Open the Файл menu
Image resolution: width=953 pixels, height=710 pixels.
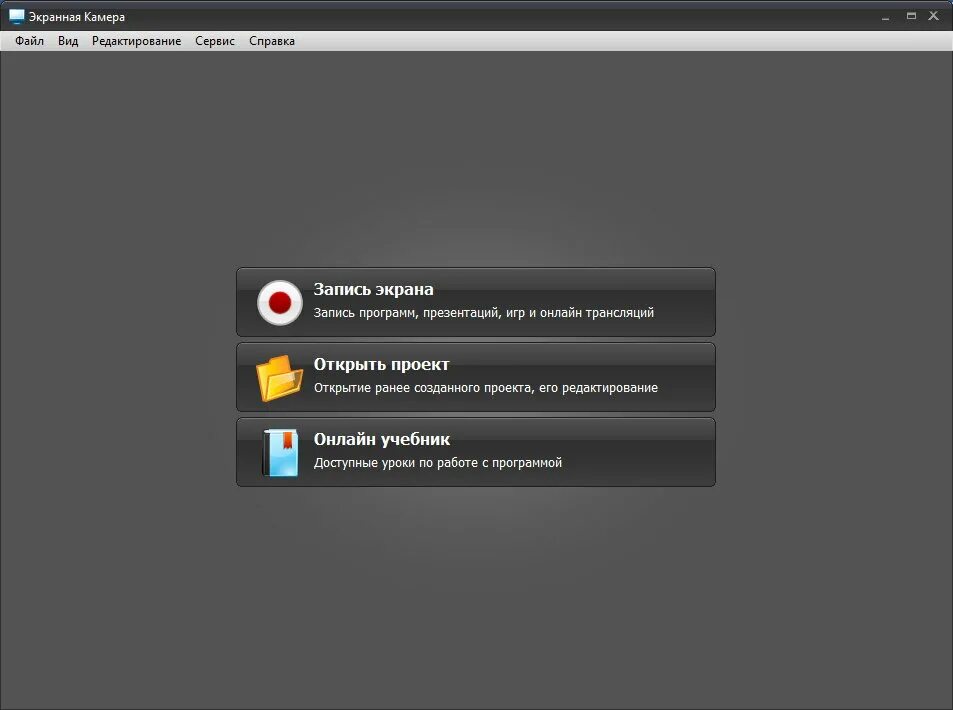pyautogui.click(x=29, y=41)
